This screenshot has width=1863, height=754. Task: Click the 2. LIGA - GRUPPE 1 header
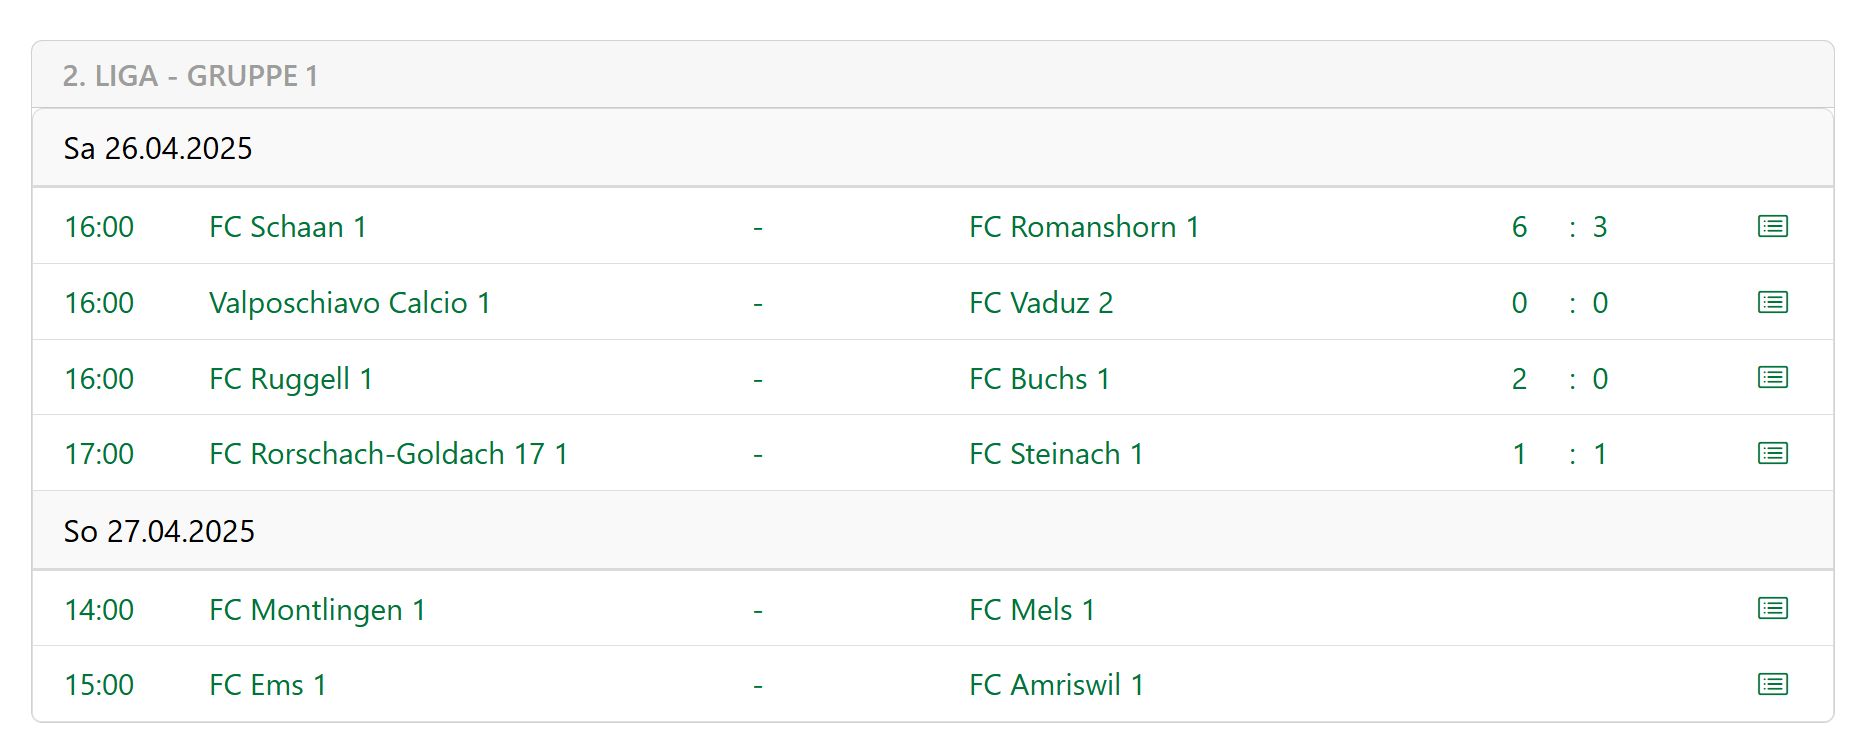pyautogui.click(x=190, y=76)
